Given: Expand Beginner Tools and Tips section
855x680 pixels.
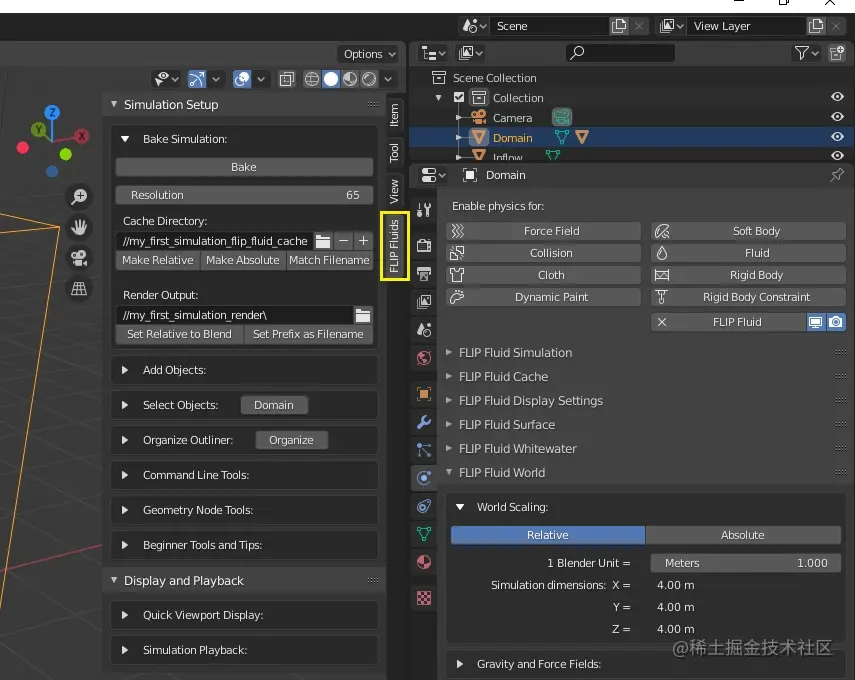Looking at the screenshot, I should click(125, 545).
